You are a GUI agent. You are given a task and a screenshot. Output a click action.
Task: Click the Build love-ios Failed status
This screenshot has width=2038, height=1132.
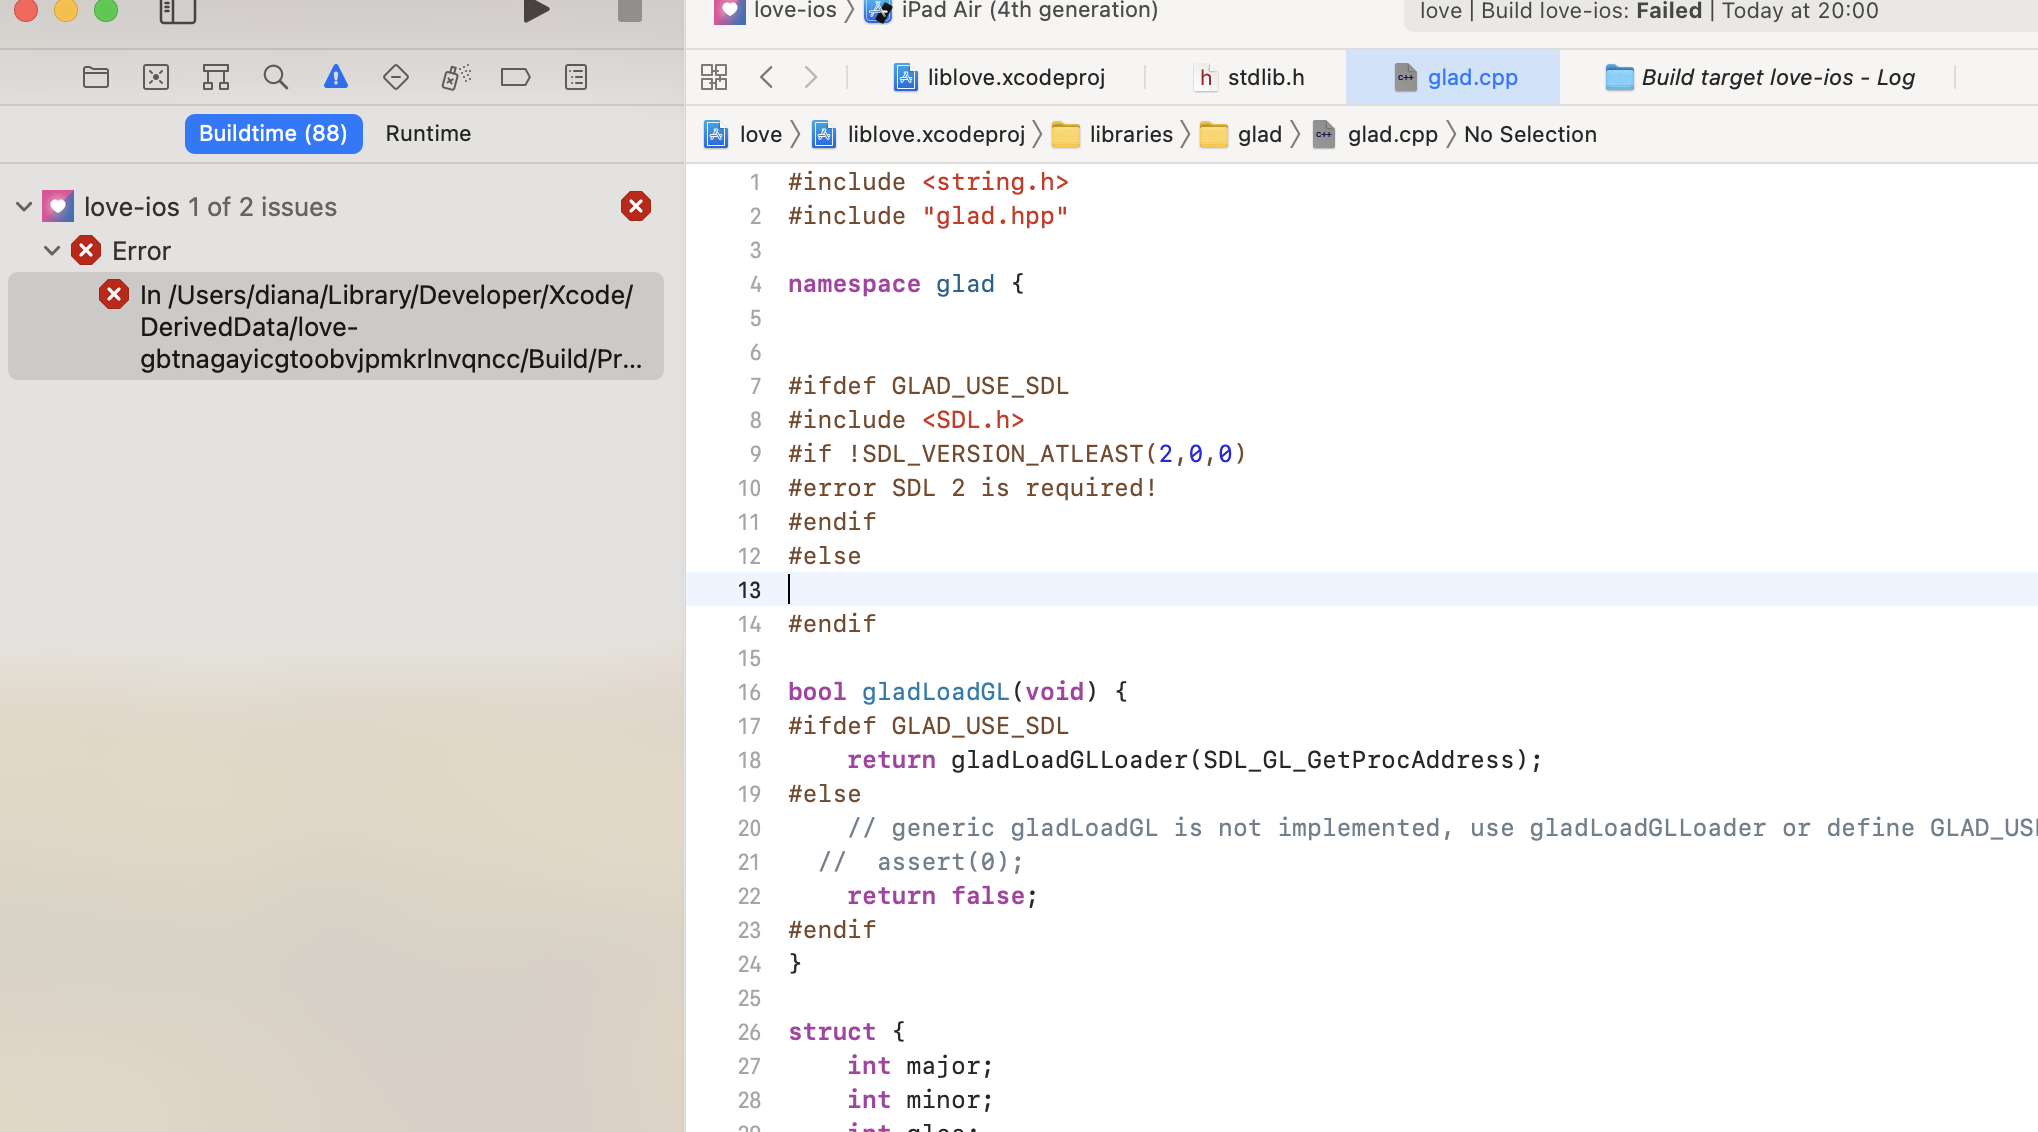coord(1649,11)
